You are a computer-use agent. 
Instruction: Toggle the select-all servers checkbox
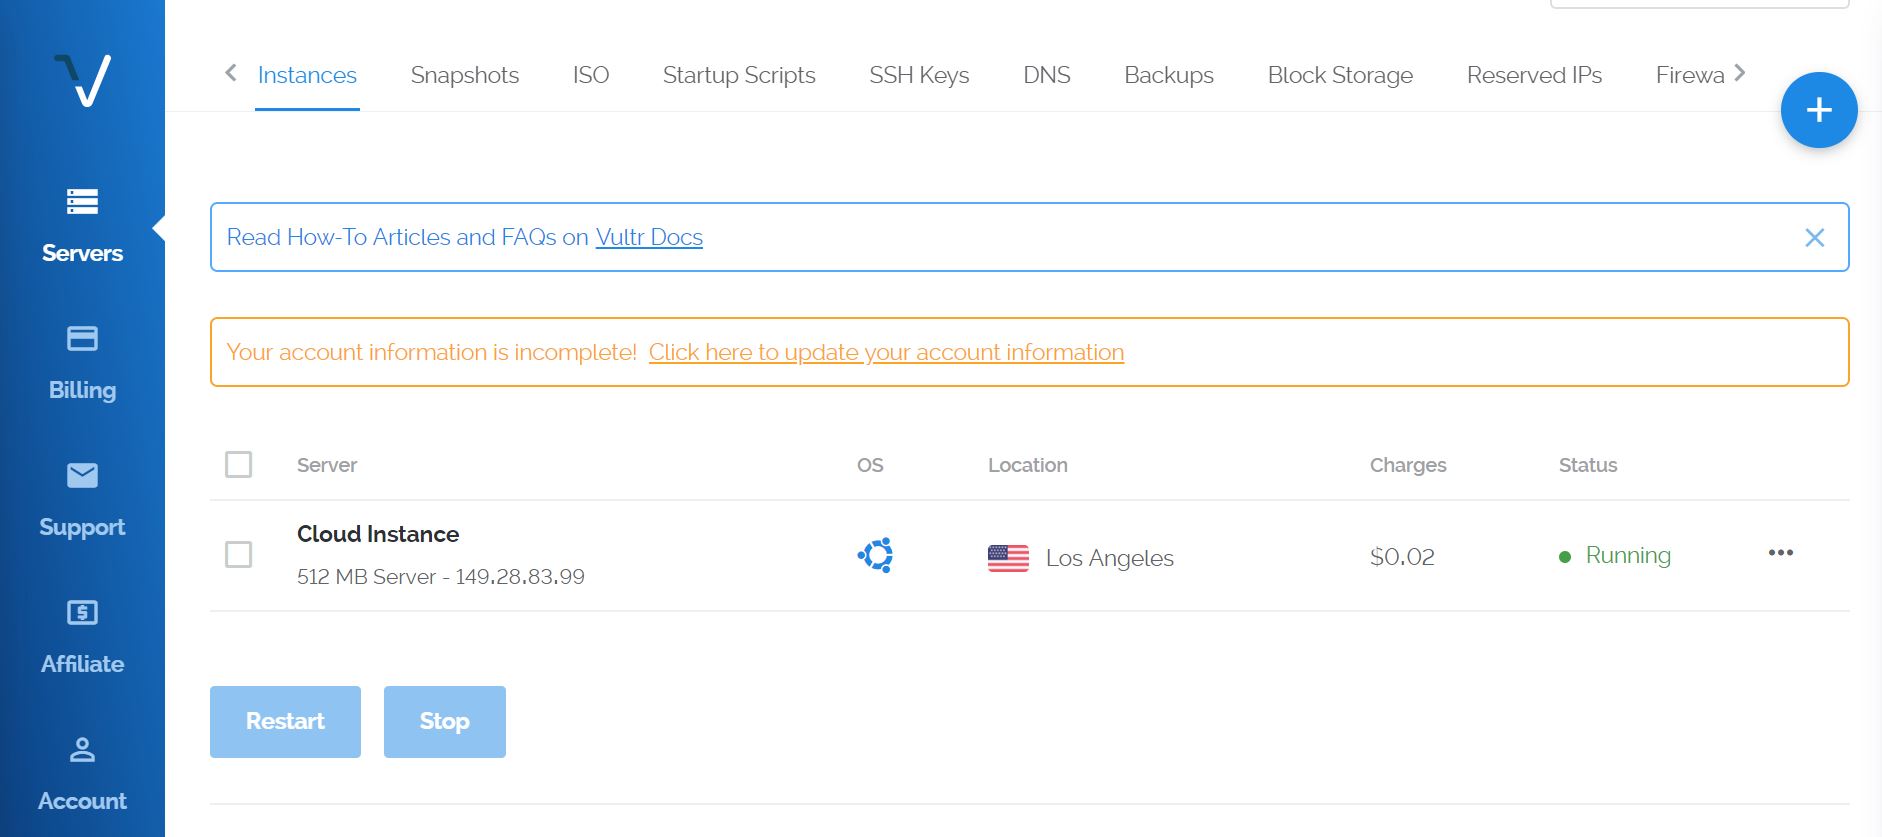(238, 464)
